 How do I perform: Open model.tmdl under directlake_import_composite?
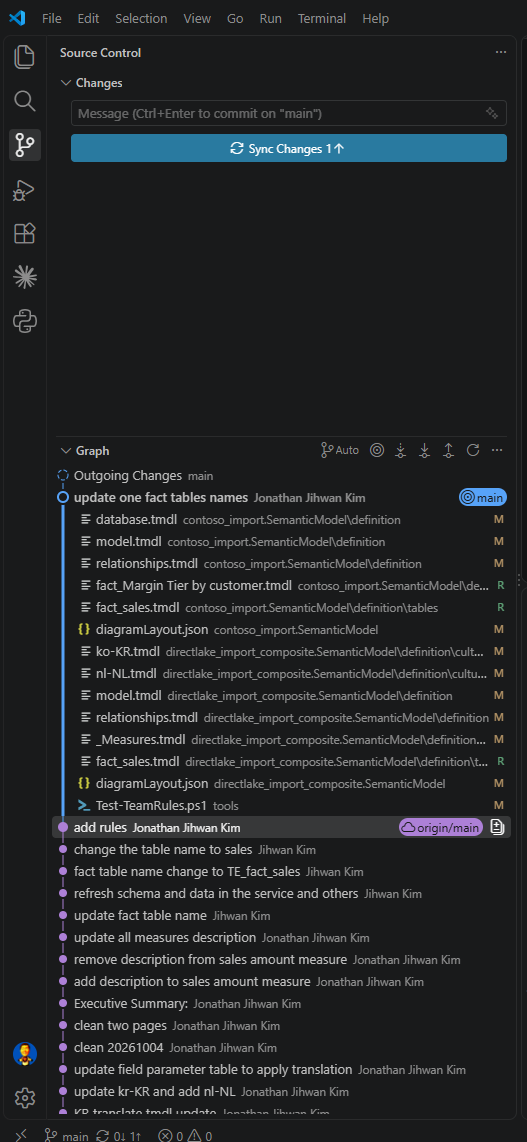(282, 695)
